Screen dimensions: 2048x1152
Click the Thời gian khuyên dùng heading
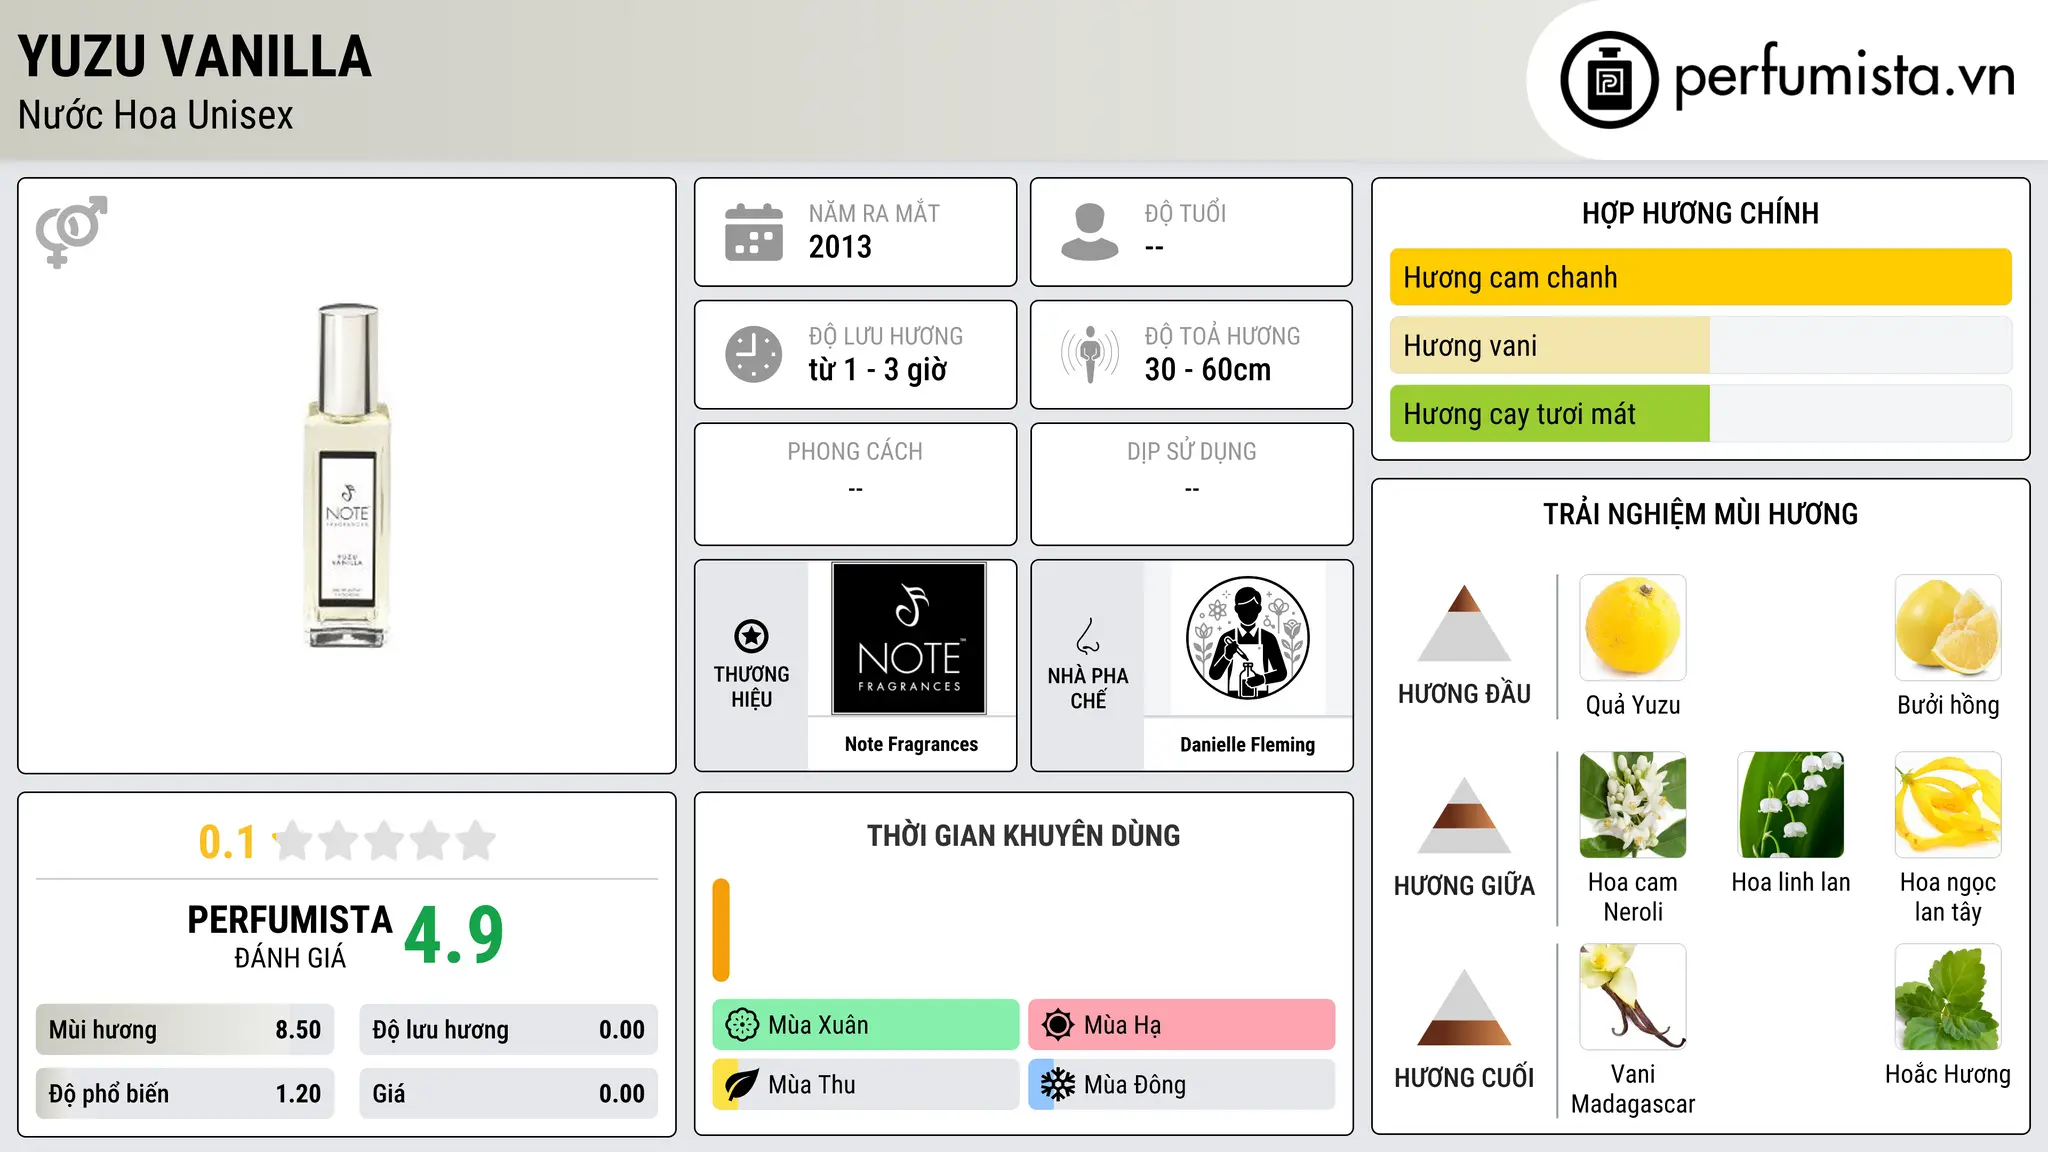[x=1023, y=835]
